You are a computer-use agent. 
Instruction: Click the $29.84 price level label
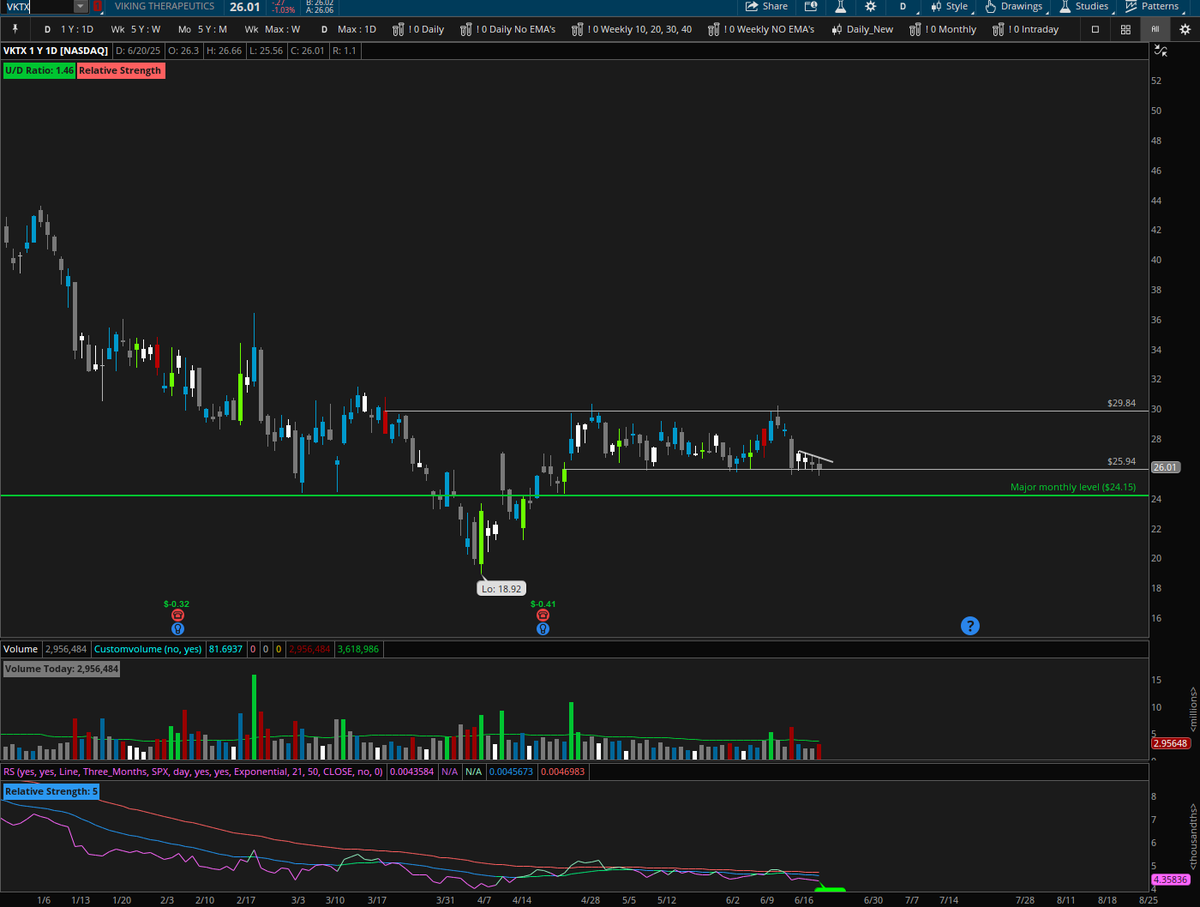1122,403
